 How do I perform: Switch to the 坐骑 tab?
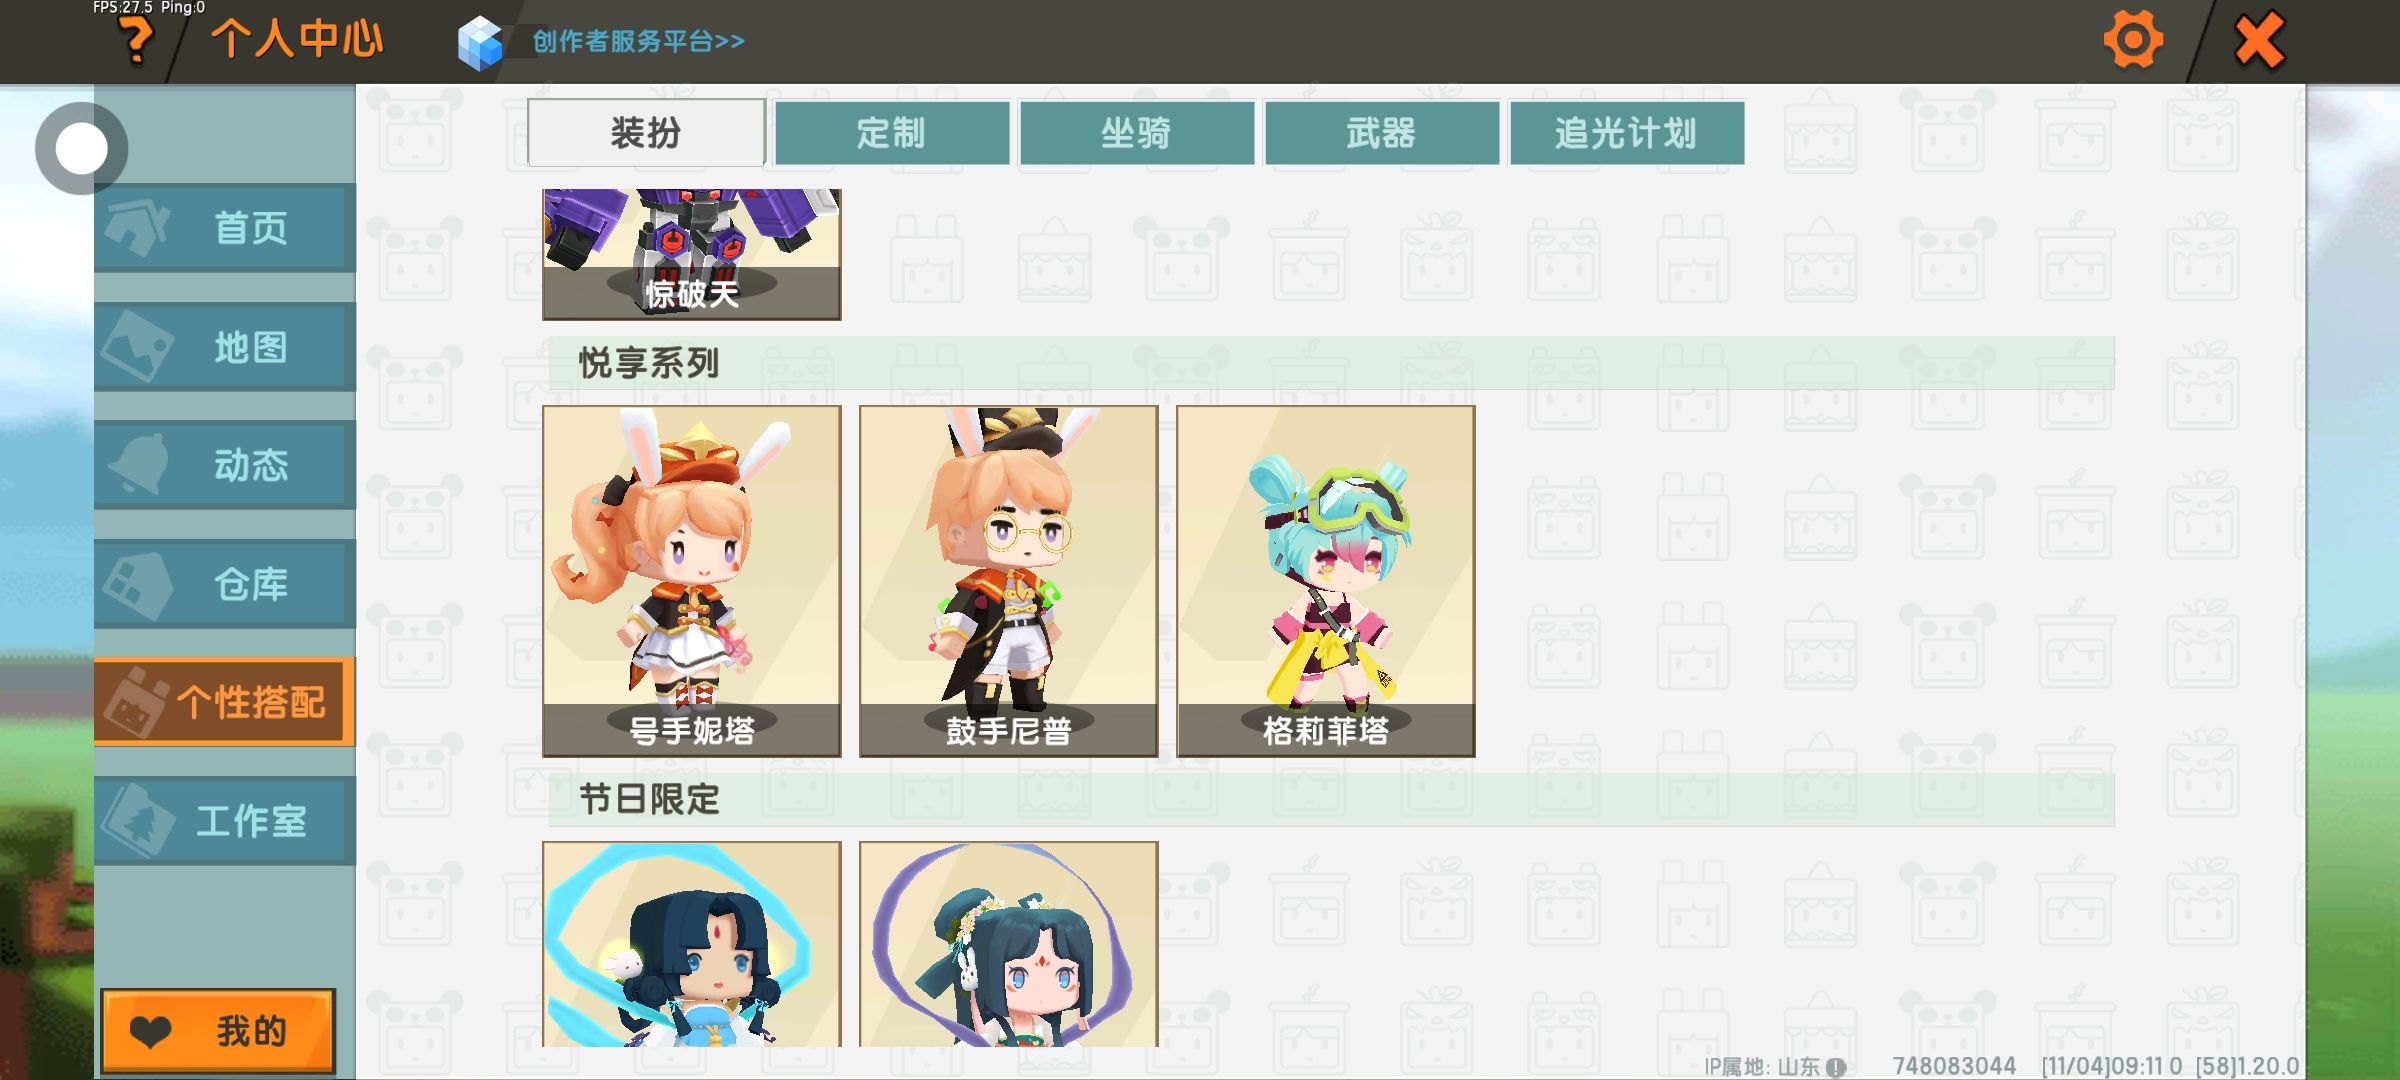(1137, 132)
